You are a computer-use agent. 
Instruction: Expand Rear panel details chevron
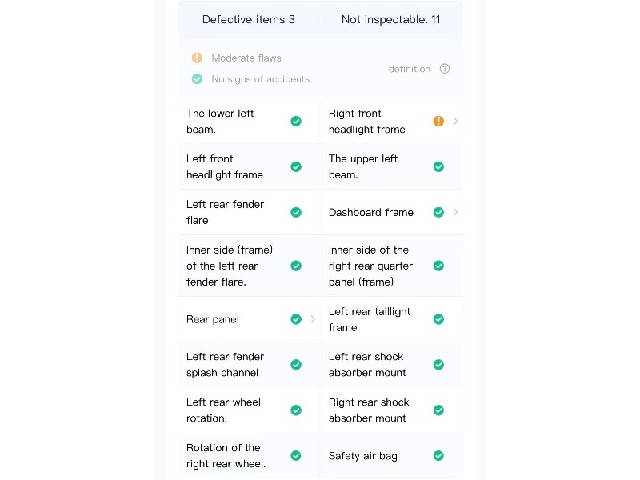313,319
